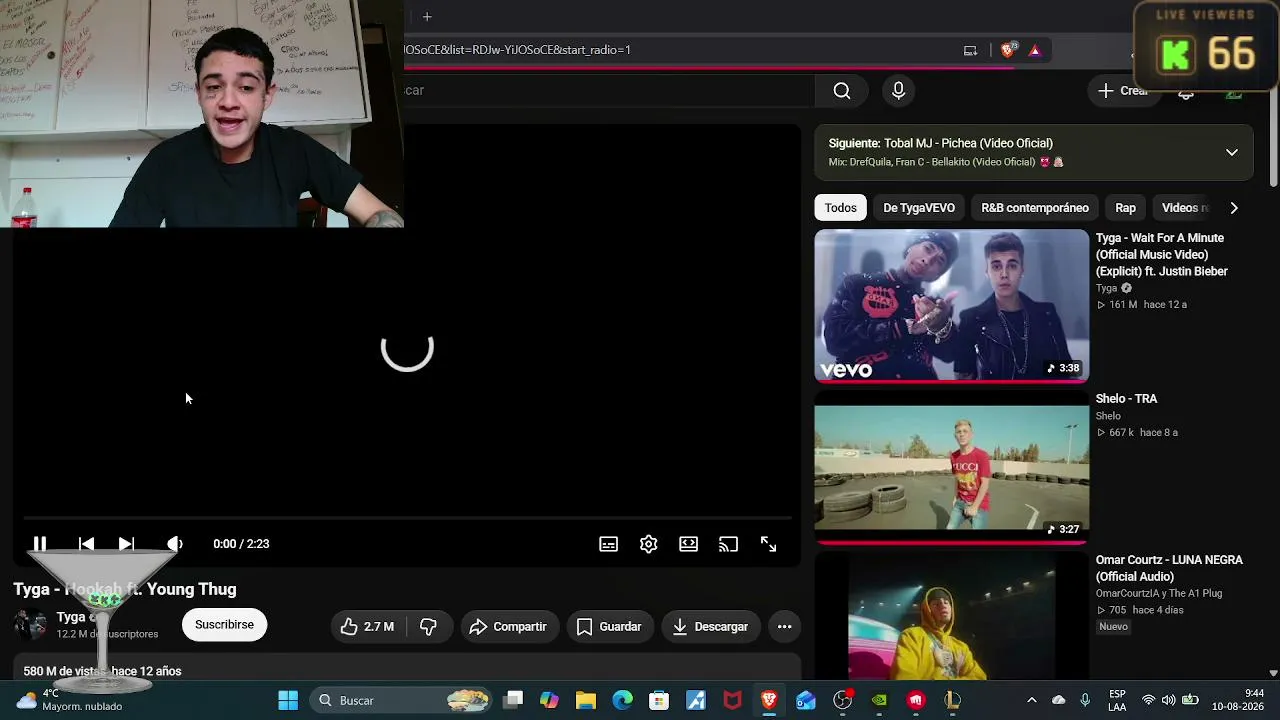Click the Brave Rewards triangle icon

point(1035,50)
